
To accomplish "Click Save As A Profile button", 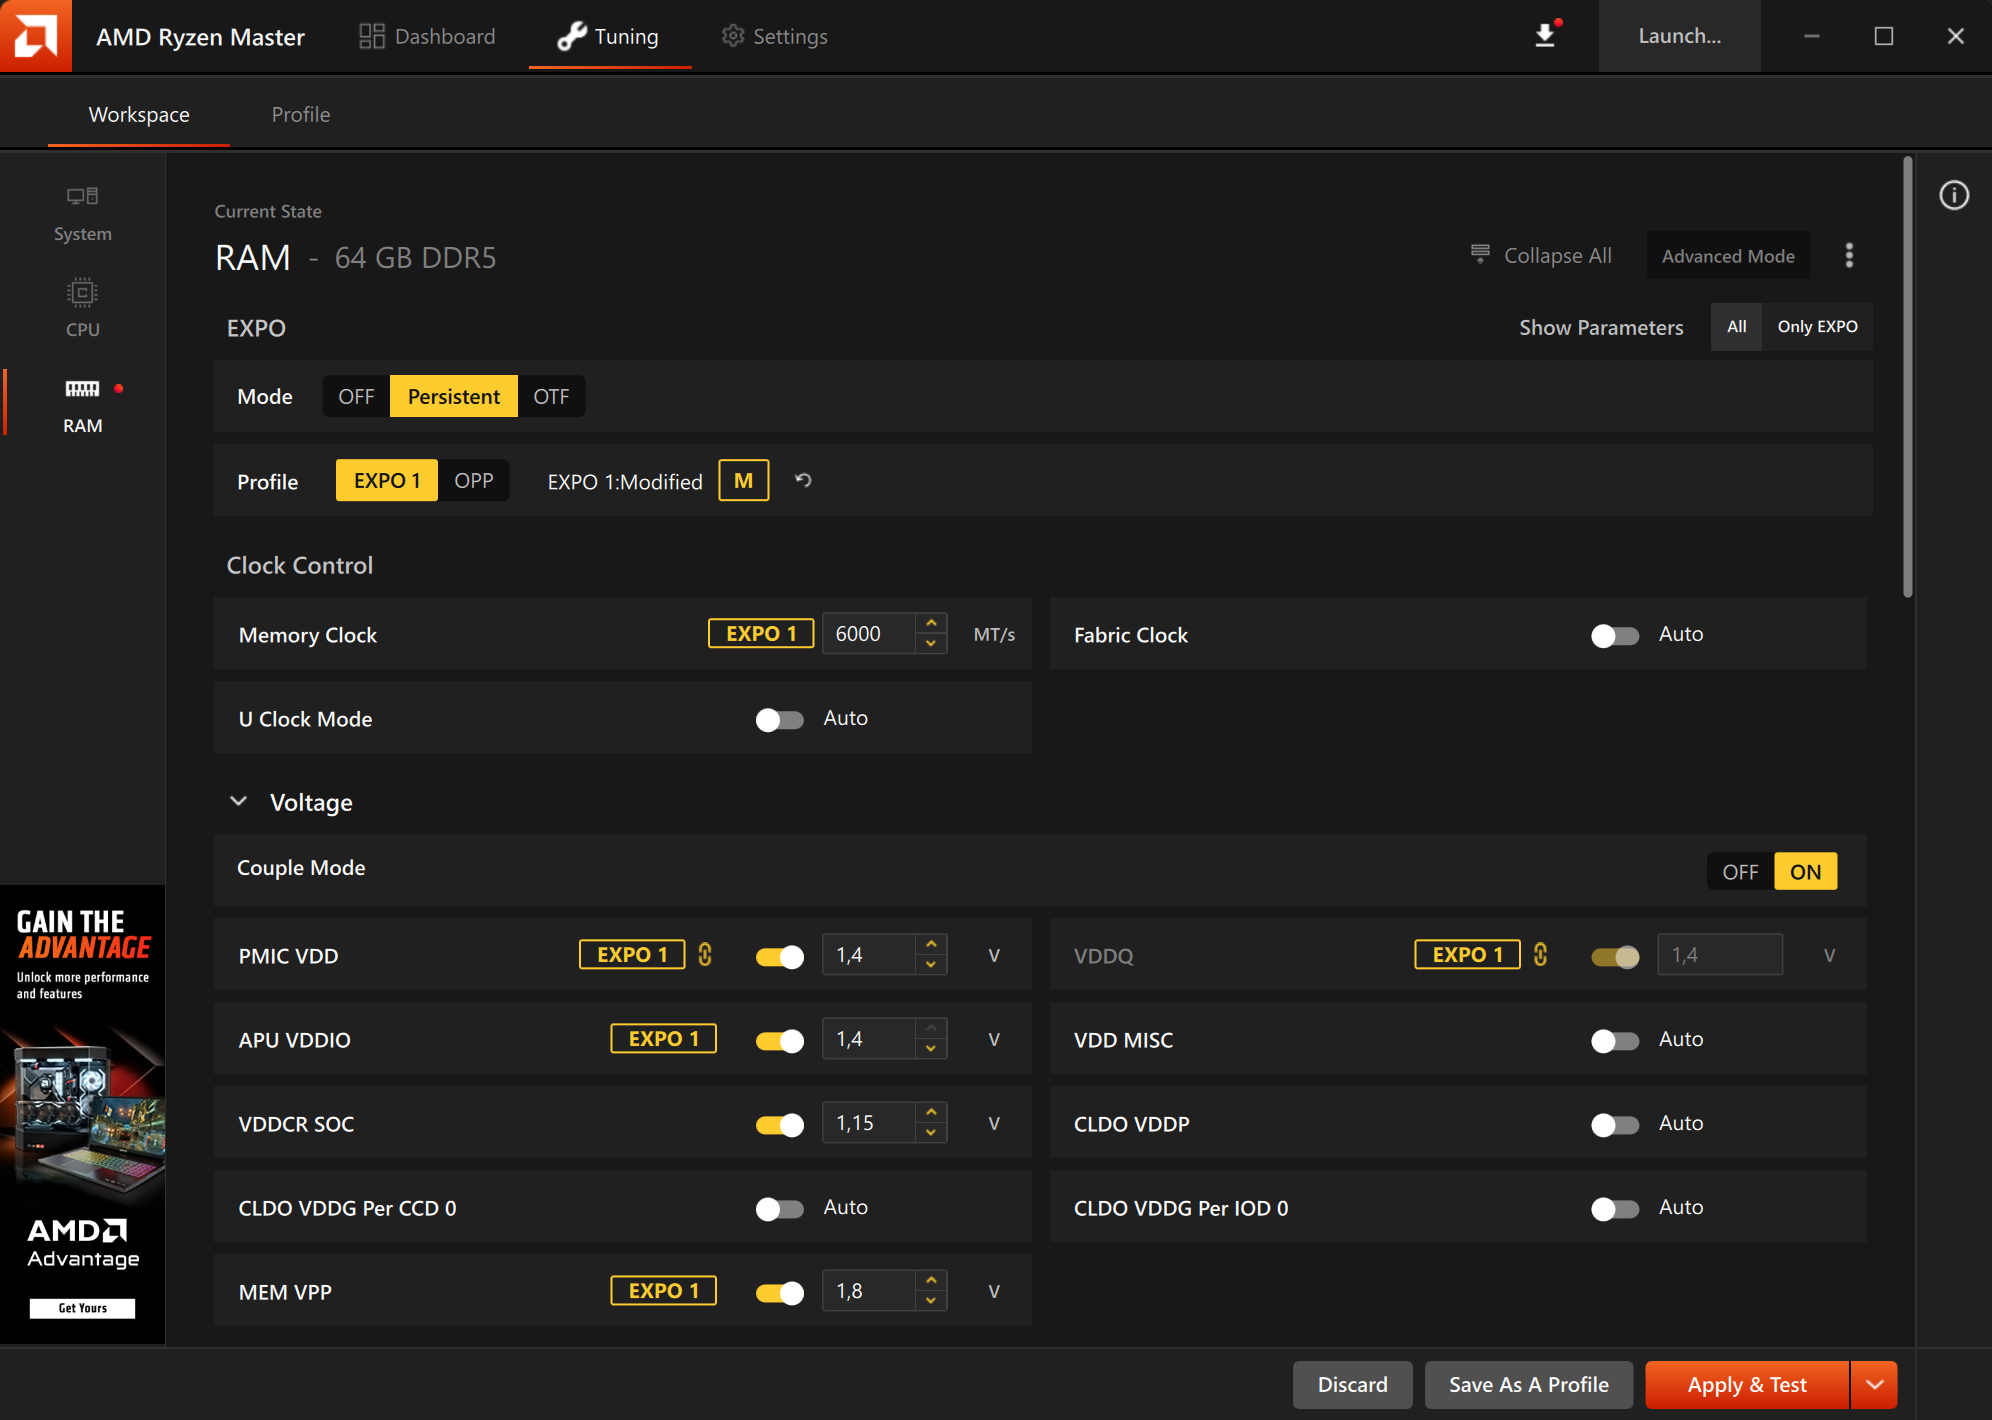I will (x=1528, y=1385).
